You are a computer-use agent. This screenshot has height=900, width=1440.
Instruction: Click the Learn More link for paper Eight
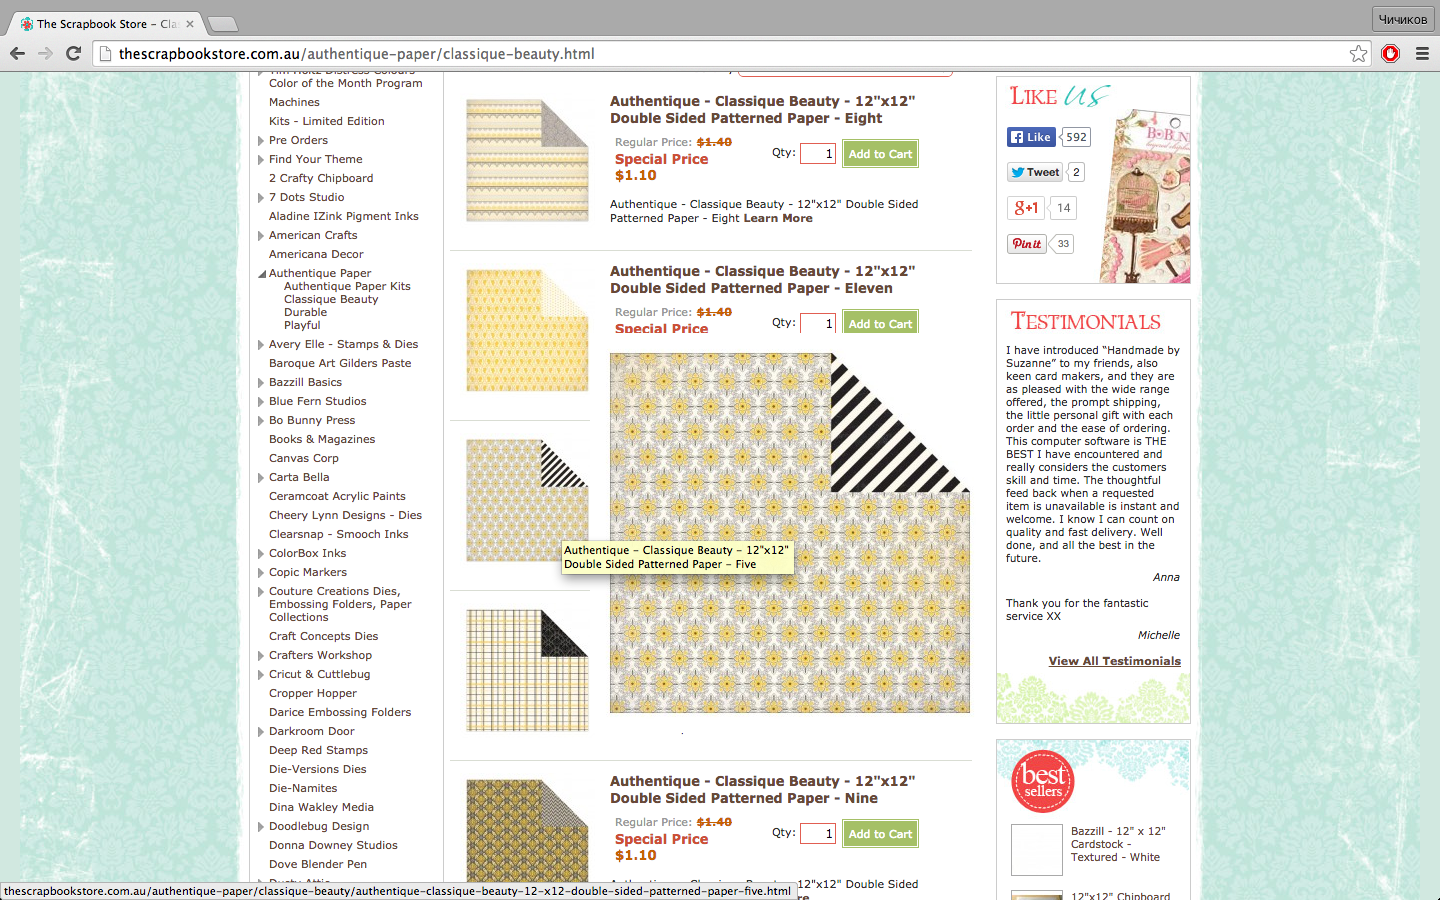[x=778, y=218]
